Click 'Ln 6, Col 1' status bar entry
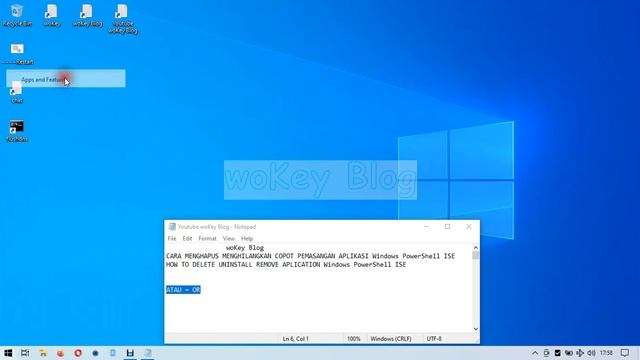Screen dimensions: 640x360 [x=296, y=339]
